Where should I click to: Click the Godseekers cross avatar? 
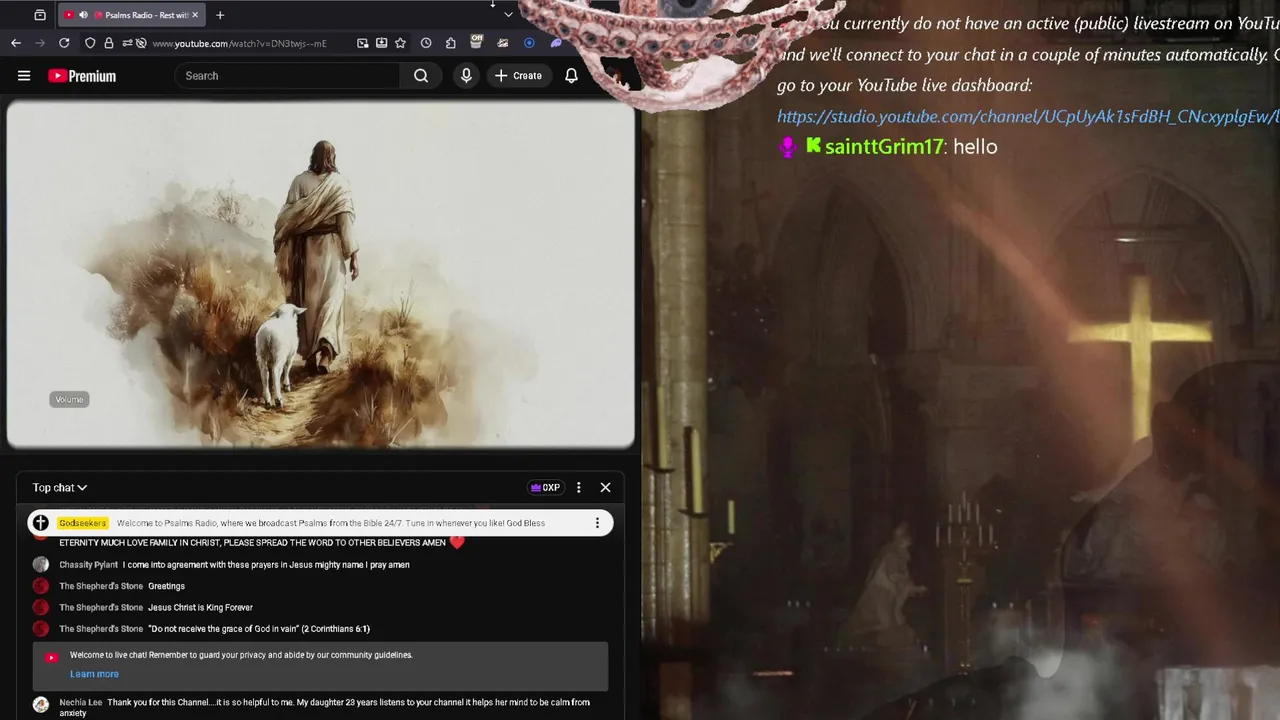[x=41, y=523]
